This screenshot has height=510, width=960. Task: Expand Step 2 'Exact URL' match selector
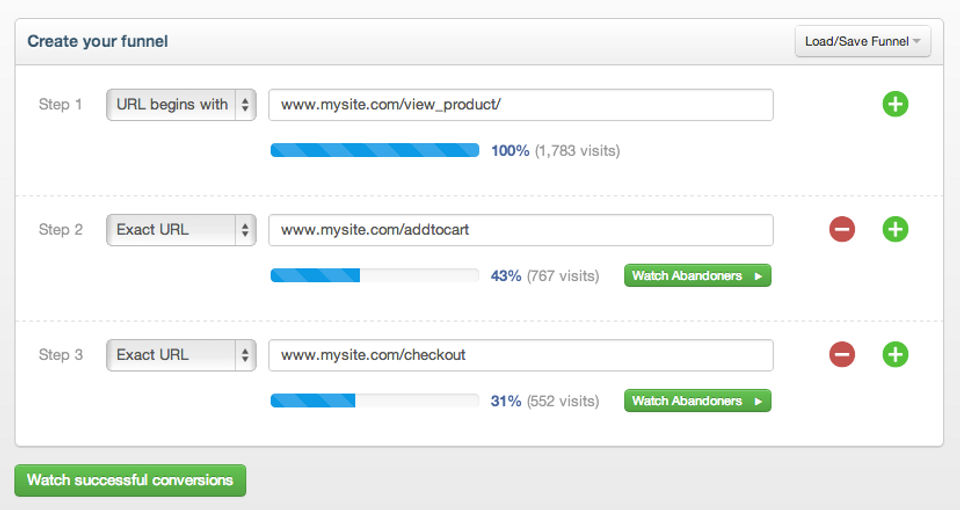tap(181, 230)
